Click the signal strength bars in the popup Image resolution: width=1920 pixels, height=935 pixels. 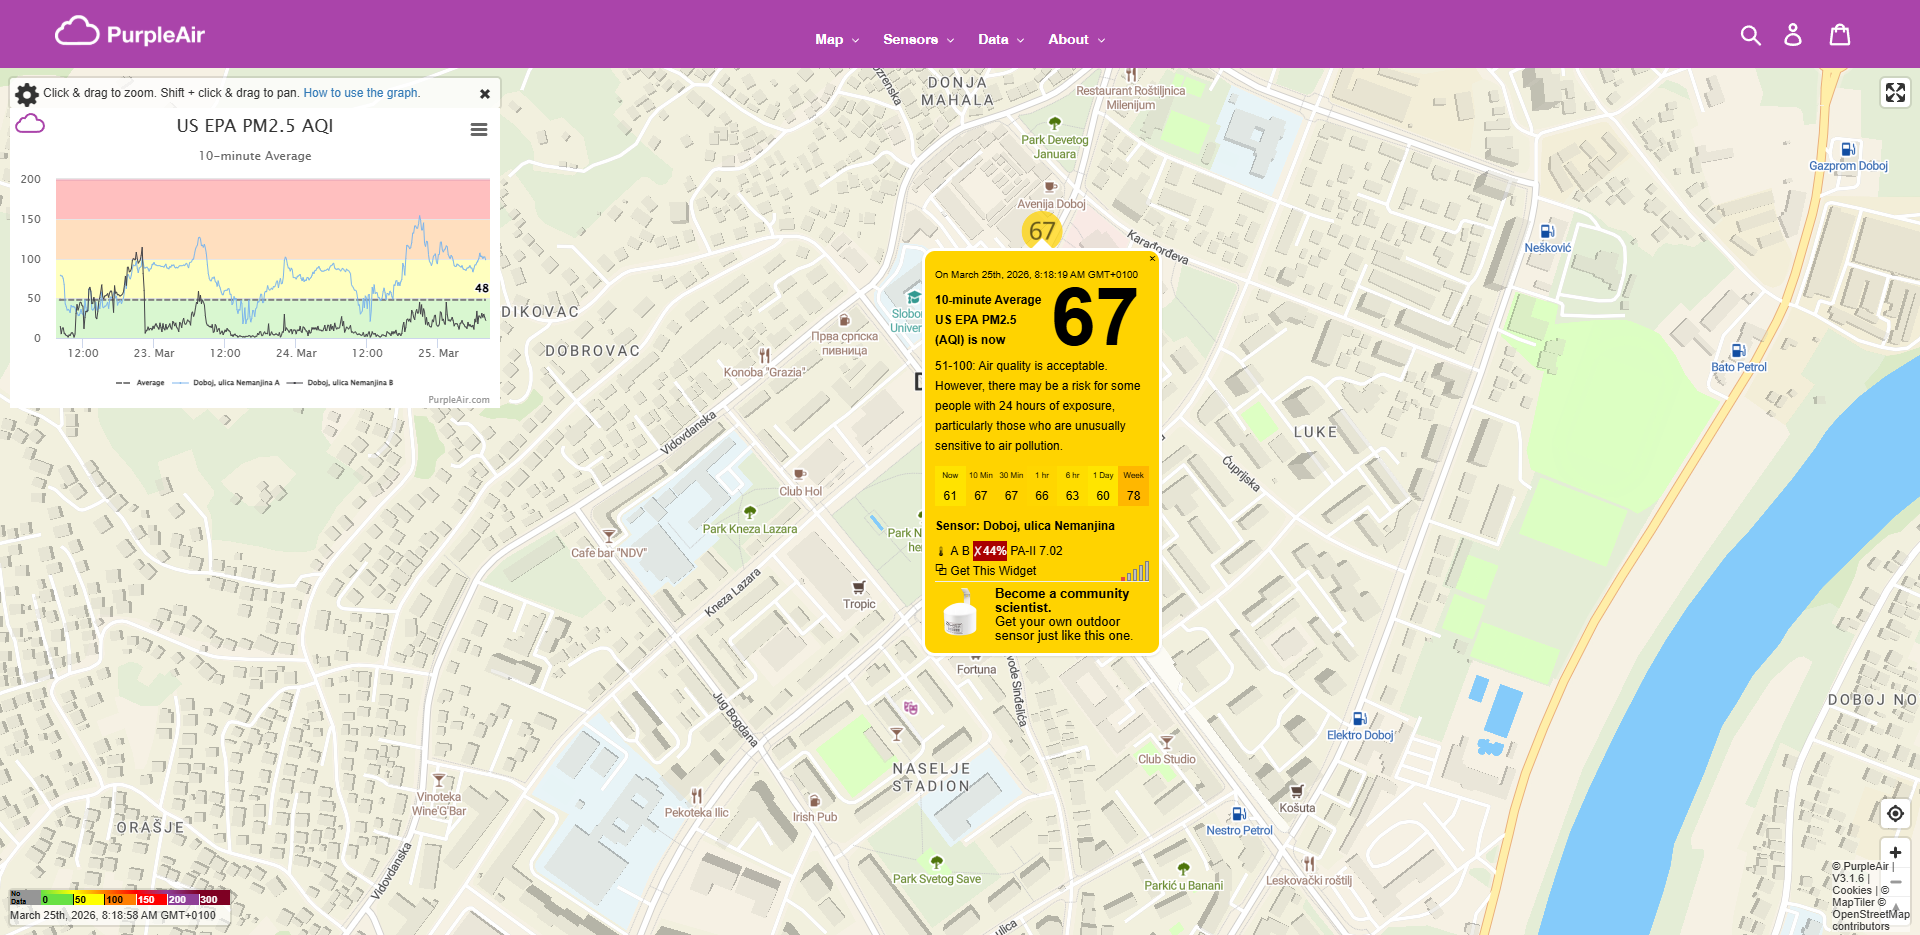[x=1139, y=571]
